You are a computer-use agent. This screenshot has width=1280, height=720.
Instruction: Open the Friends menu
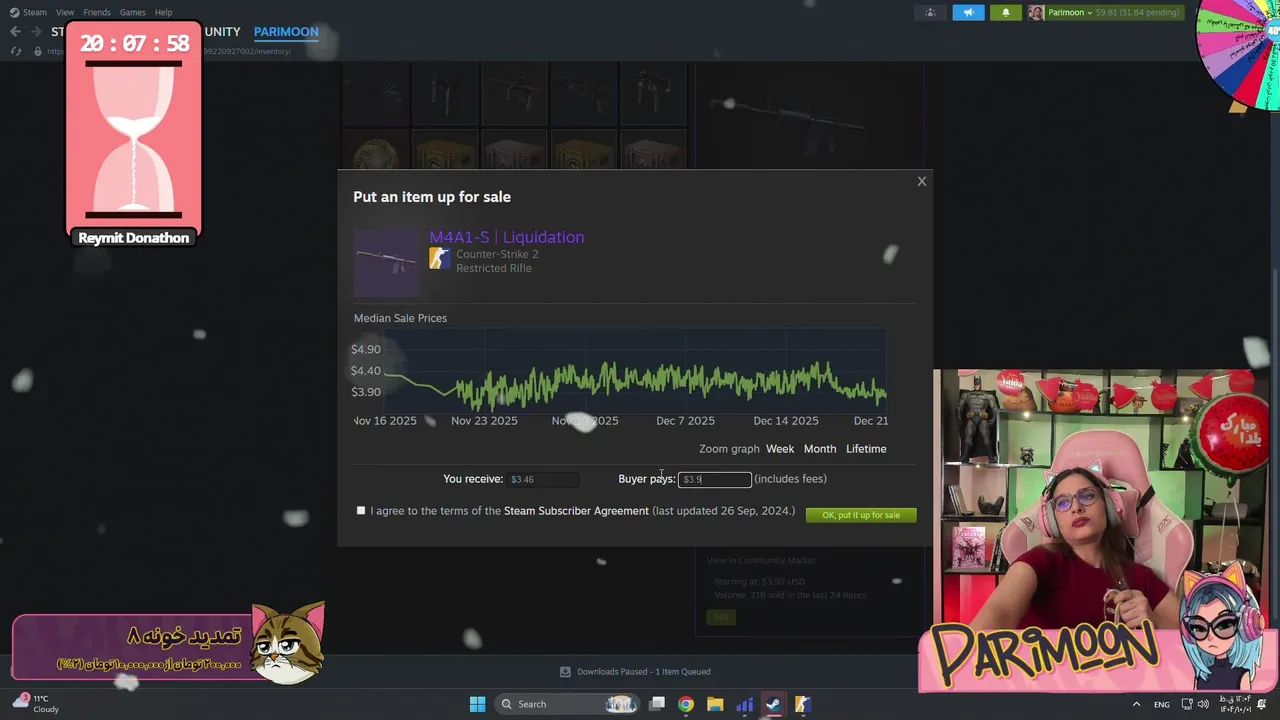(97, 12)
